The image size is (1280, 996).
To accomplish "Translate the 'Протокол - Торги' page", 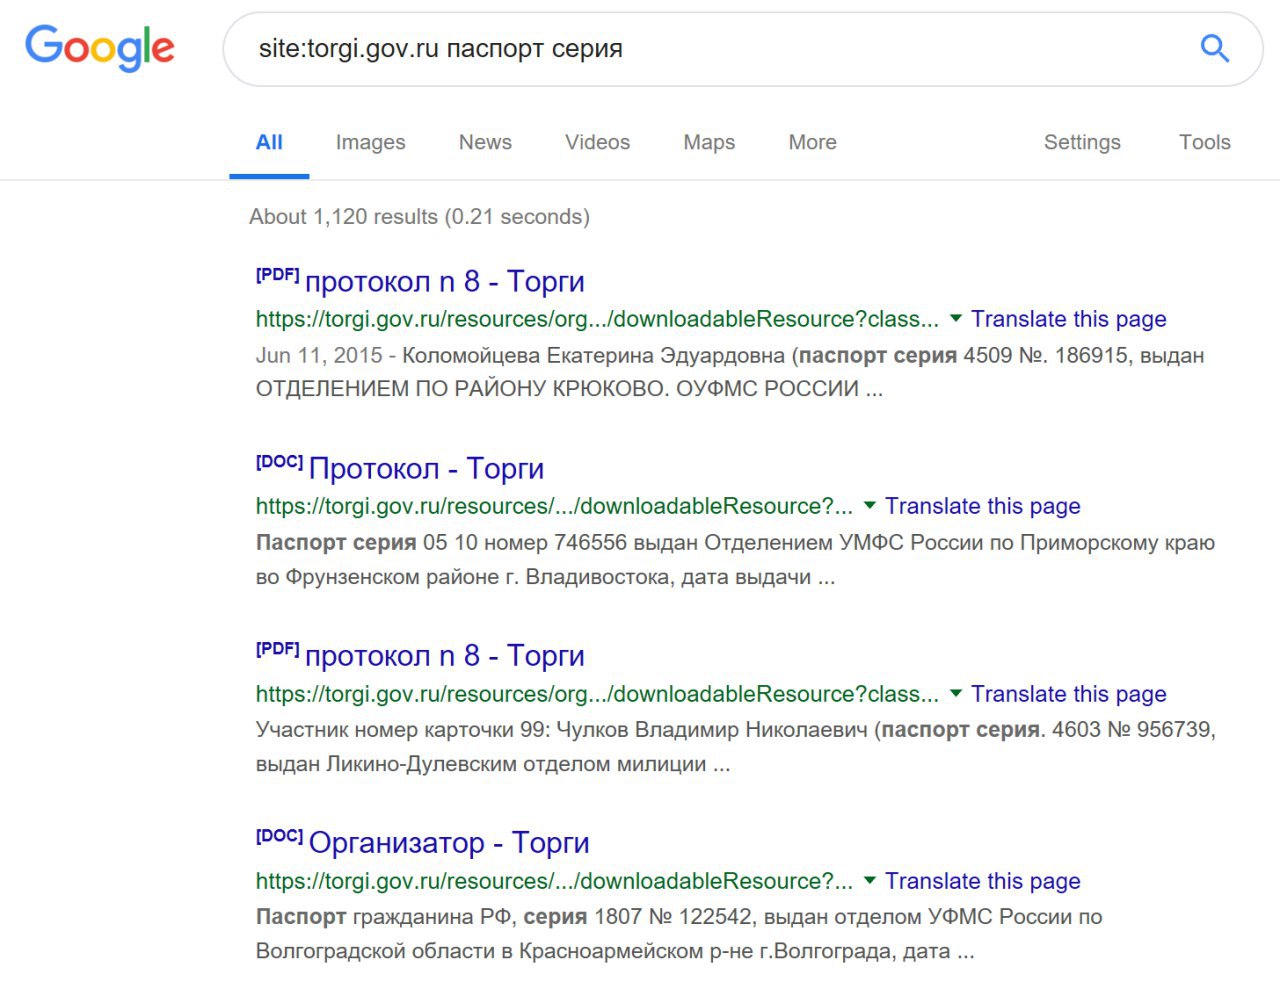I will coord(983,506).
